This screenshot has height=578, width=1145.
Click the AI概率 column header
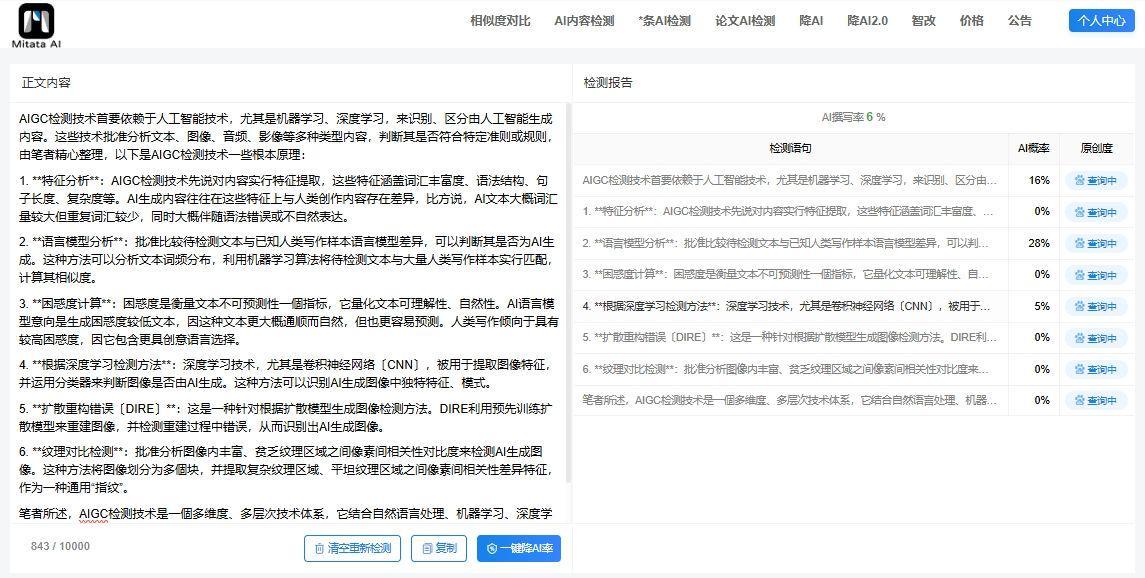pyautogui.click(x=1033, y=149)
